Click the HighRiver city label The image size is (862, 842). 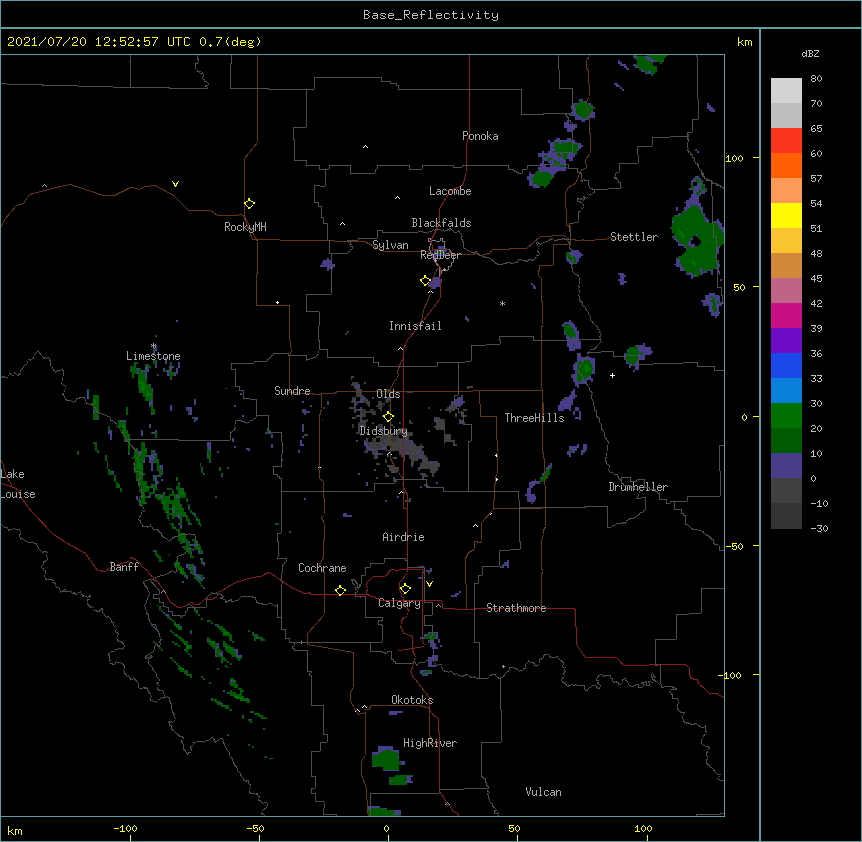point(430,743)
